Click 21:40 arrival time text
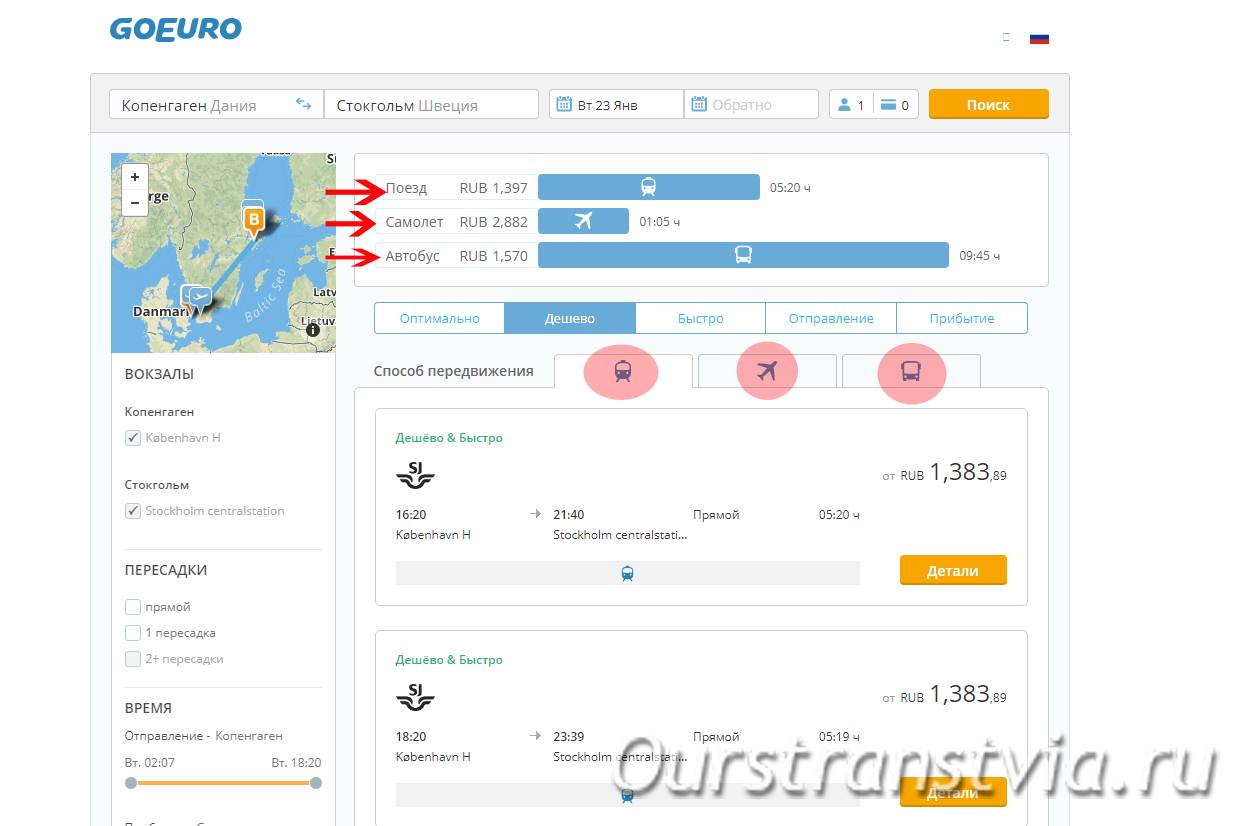The height and width of the screenshot is (826, 1239). [568, 514]
